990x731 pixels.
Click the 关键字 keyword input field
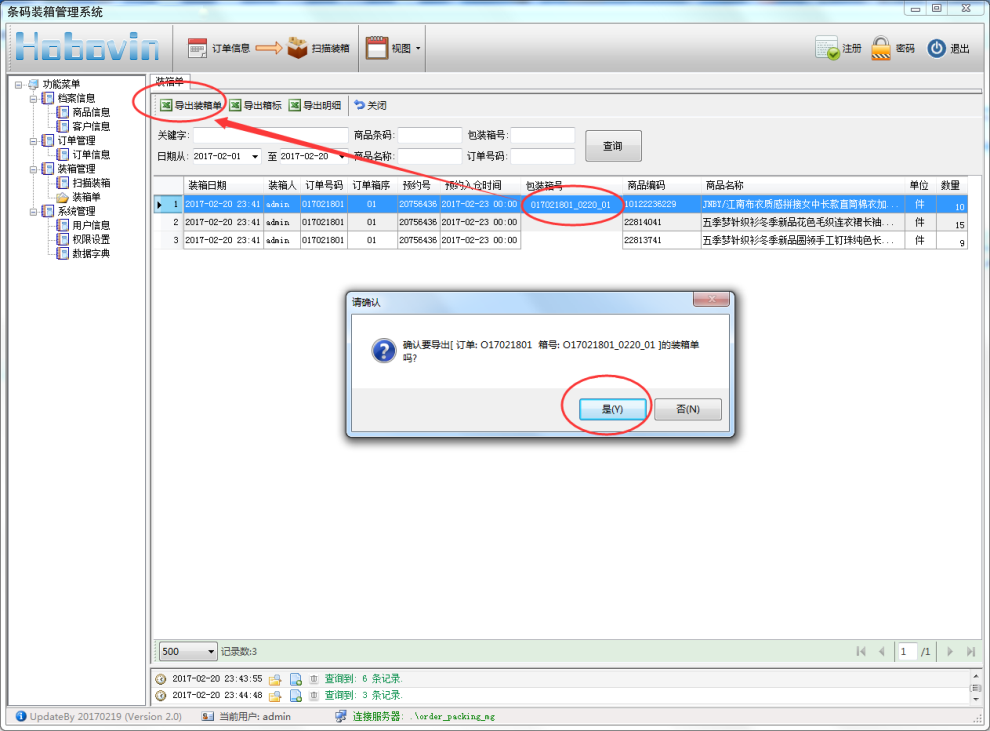(270, 135)
